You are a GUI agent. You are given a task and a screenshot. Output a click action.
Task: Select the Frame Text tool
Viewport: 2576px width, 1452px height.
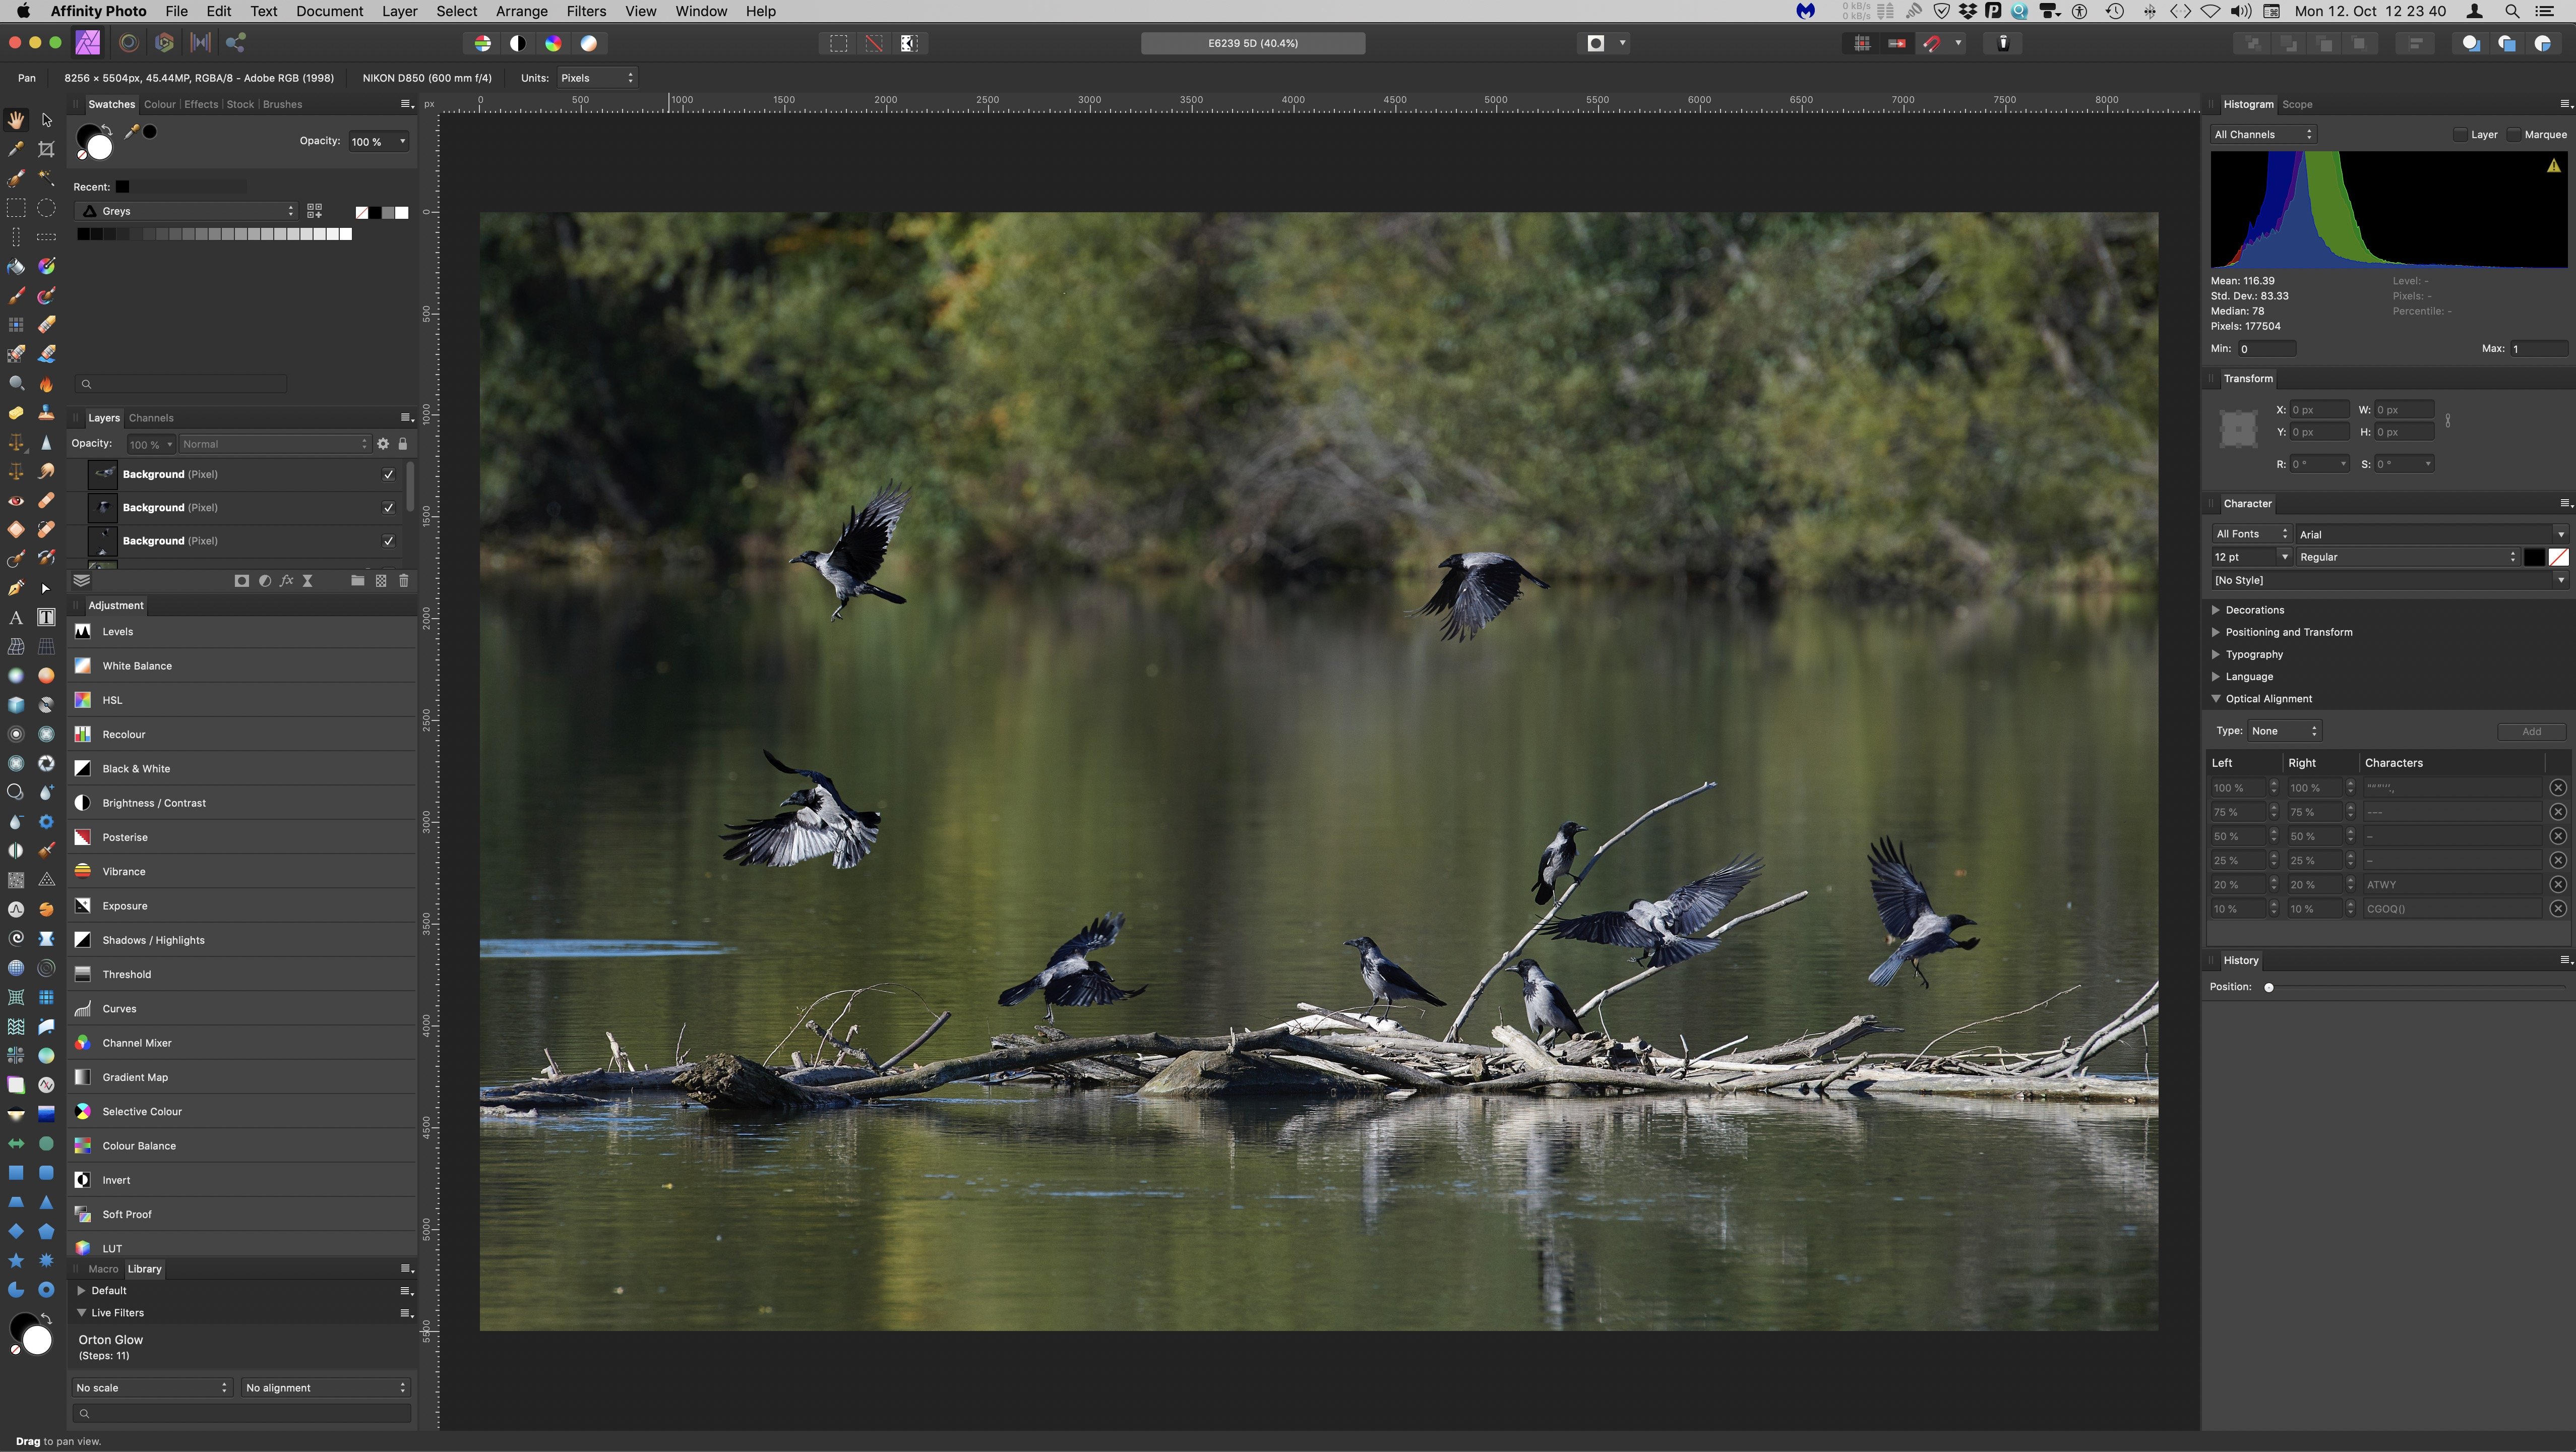(x=46, y=617)
